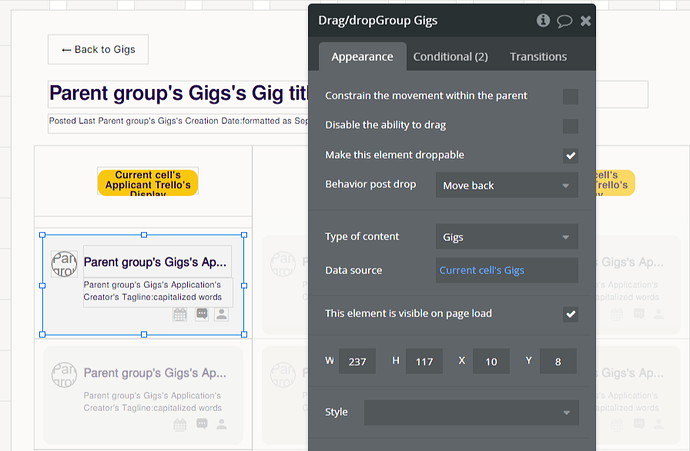Edit Current cell's Gigs data source
The height and width of the screenshot is (451, 690).
click(506, 270)
